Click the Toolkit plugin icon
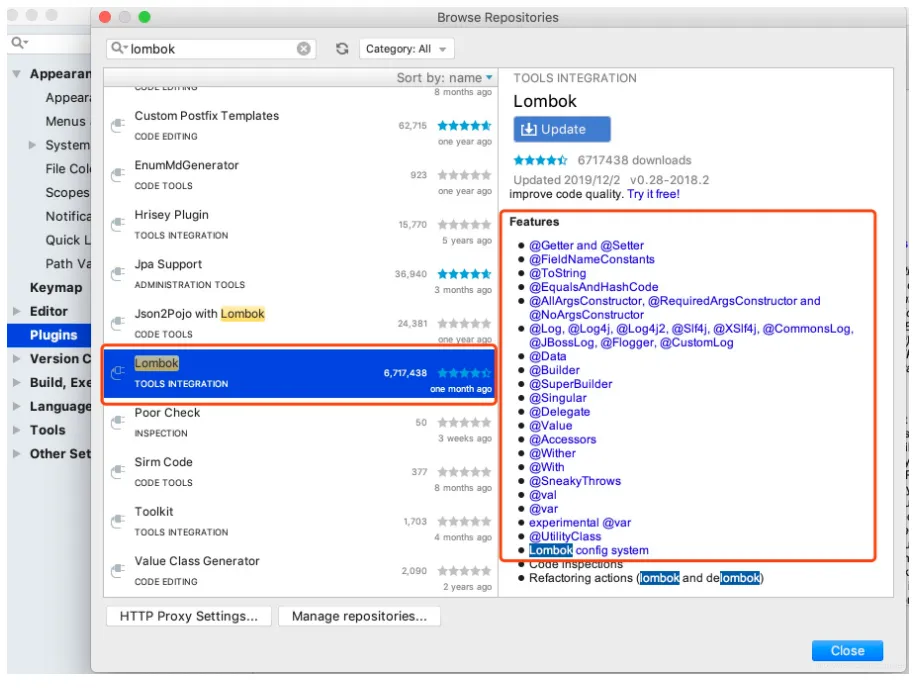The width and height of the screenshot is (913, 688). click(x=118, y=521)
